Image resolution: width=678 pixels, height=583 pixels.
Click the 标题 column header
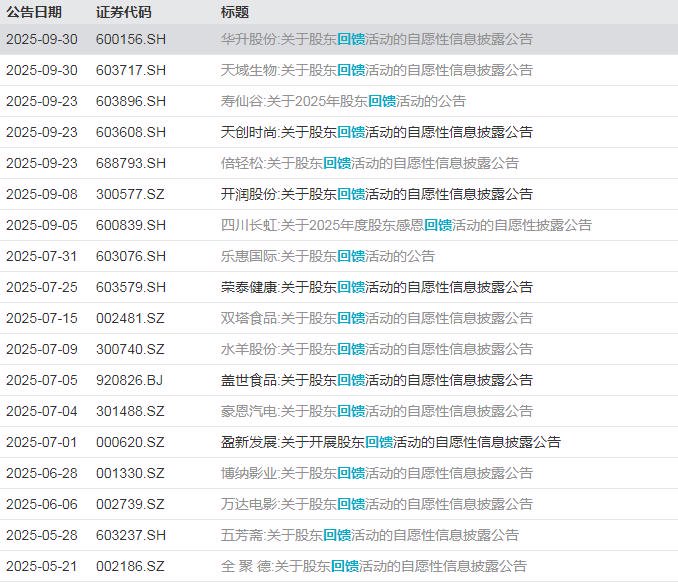[235, 12]
